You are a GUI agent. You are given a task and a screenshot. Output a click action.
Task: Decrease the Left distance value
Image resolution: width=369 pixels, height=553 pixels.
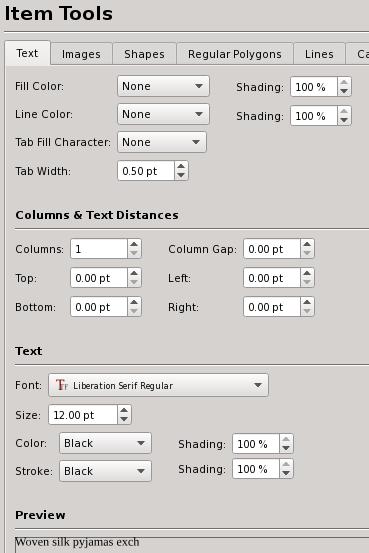click(x=307, y=282)
